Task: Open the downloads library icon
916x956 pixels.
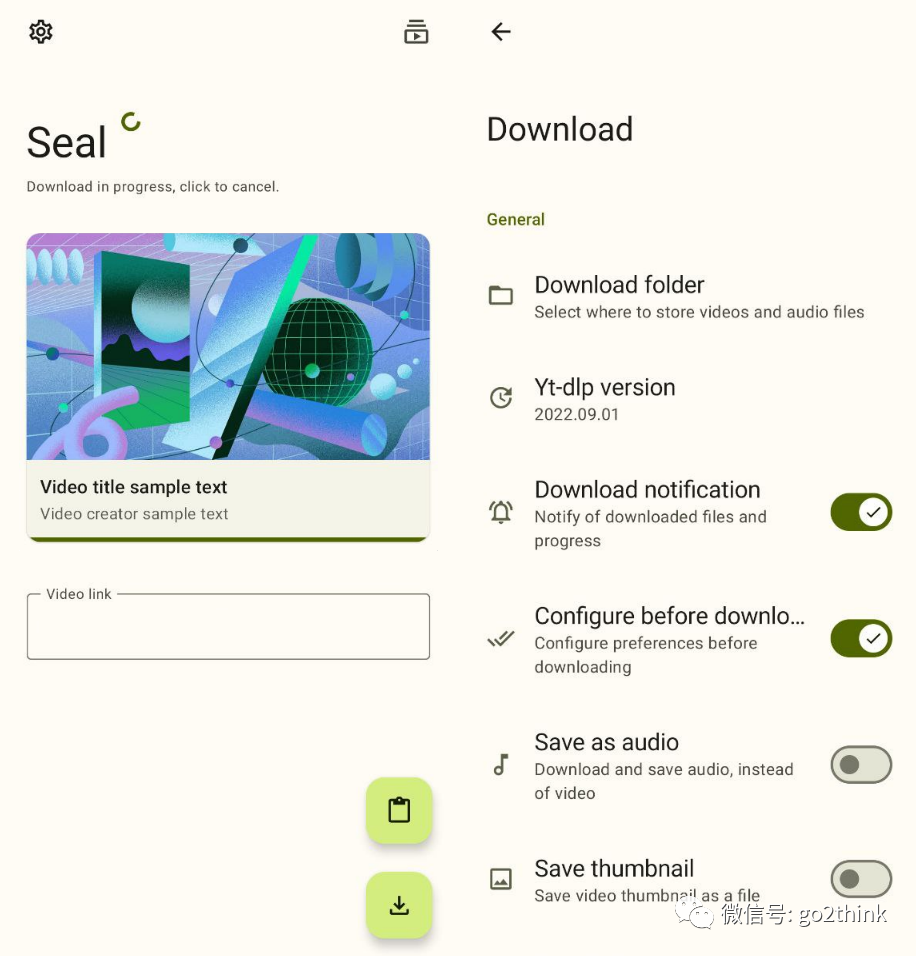Action: [416, 32]
